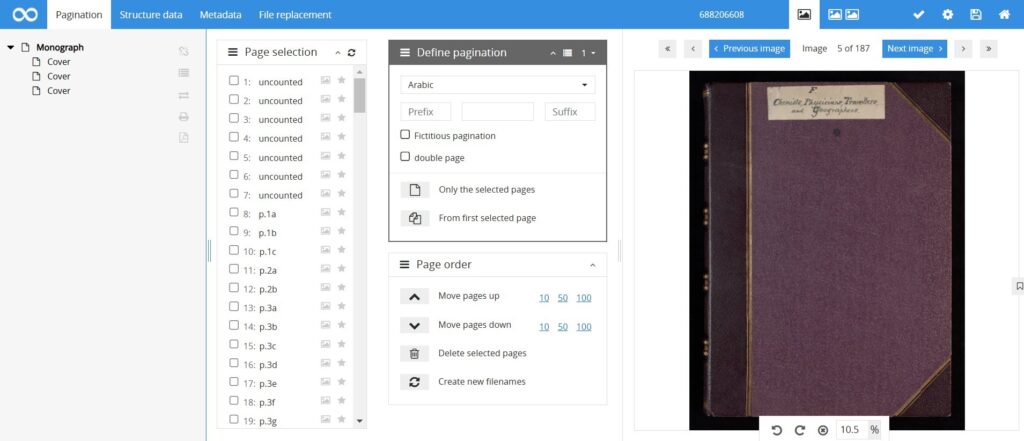Open the Pagination tab
This screenshot has width=1024, height=441.
tap(79, 14)
